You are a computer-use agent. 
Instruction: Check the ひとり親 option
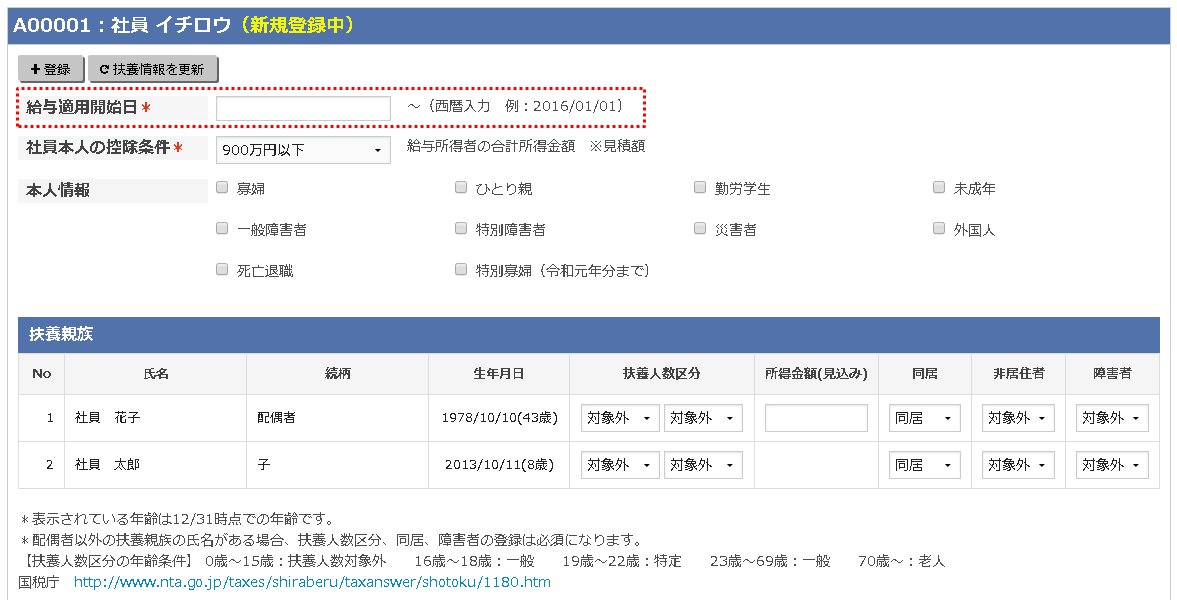(460, 186)
